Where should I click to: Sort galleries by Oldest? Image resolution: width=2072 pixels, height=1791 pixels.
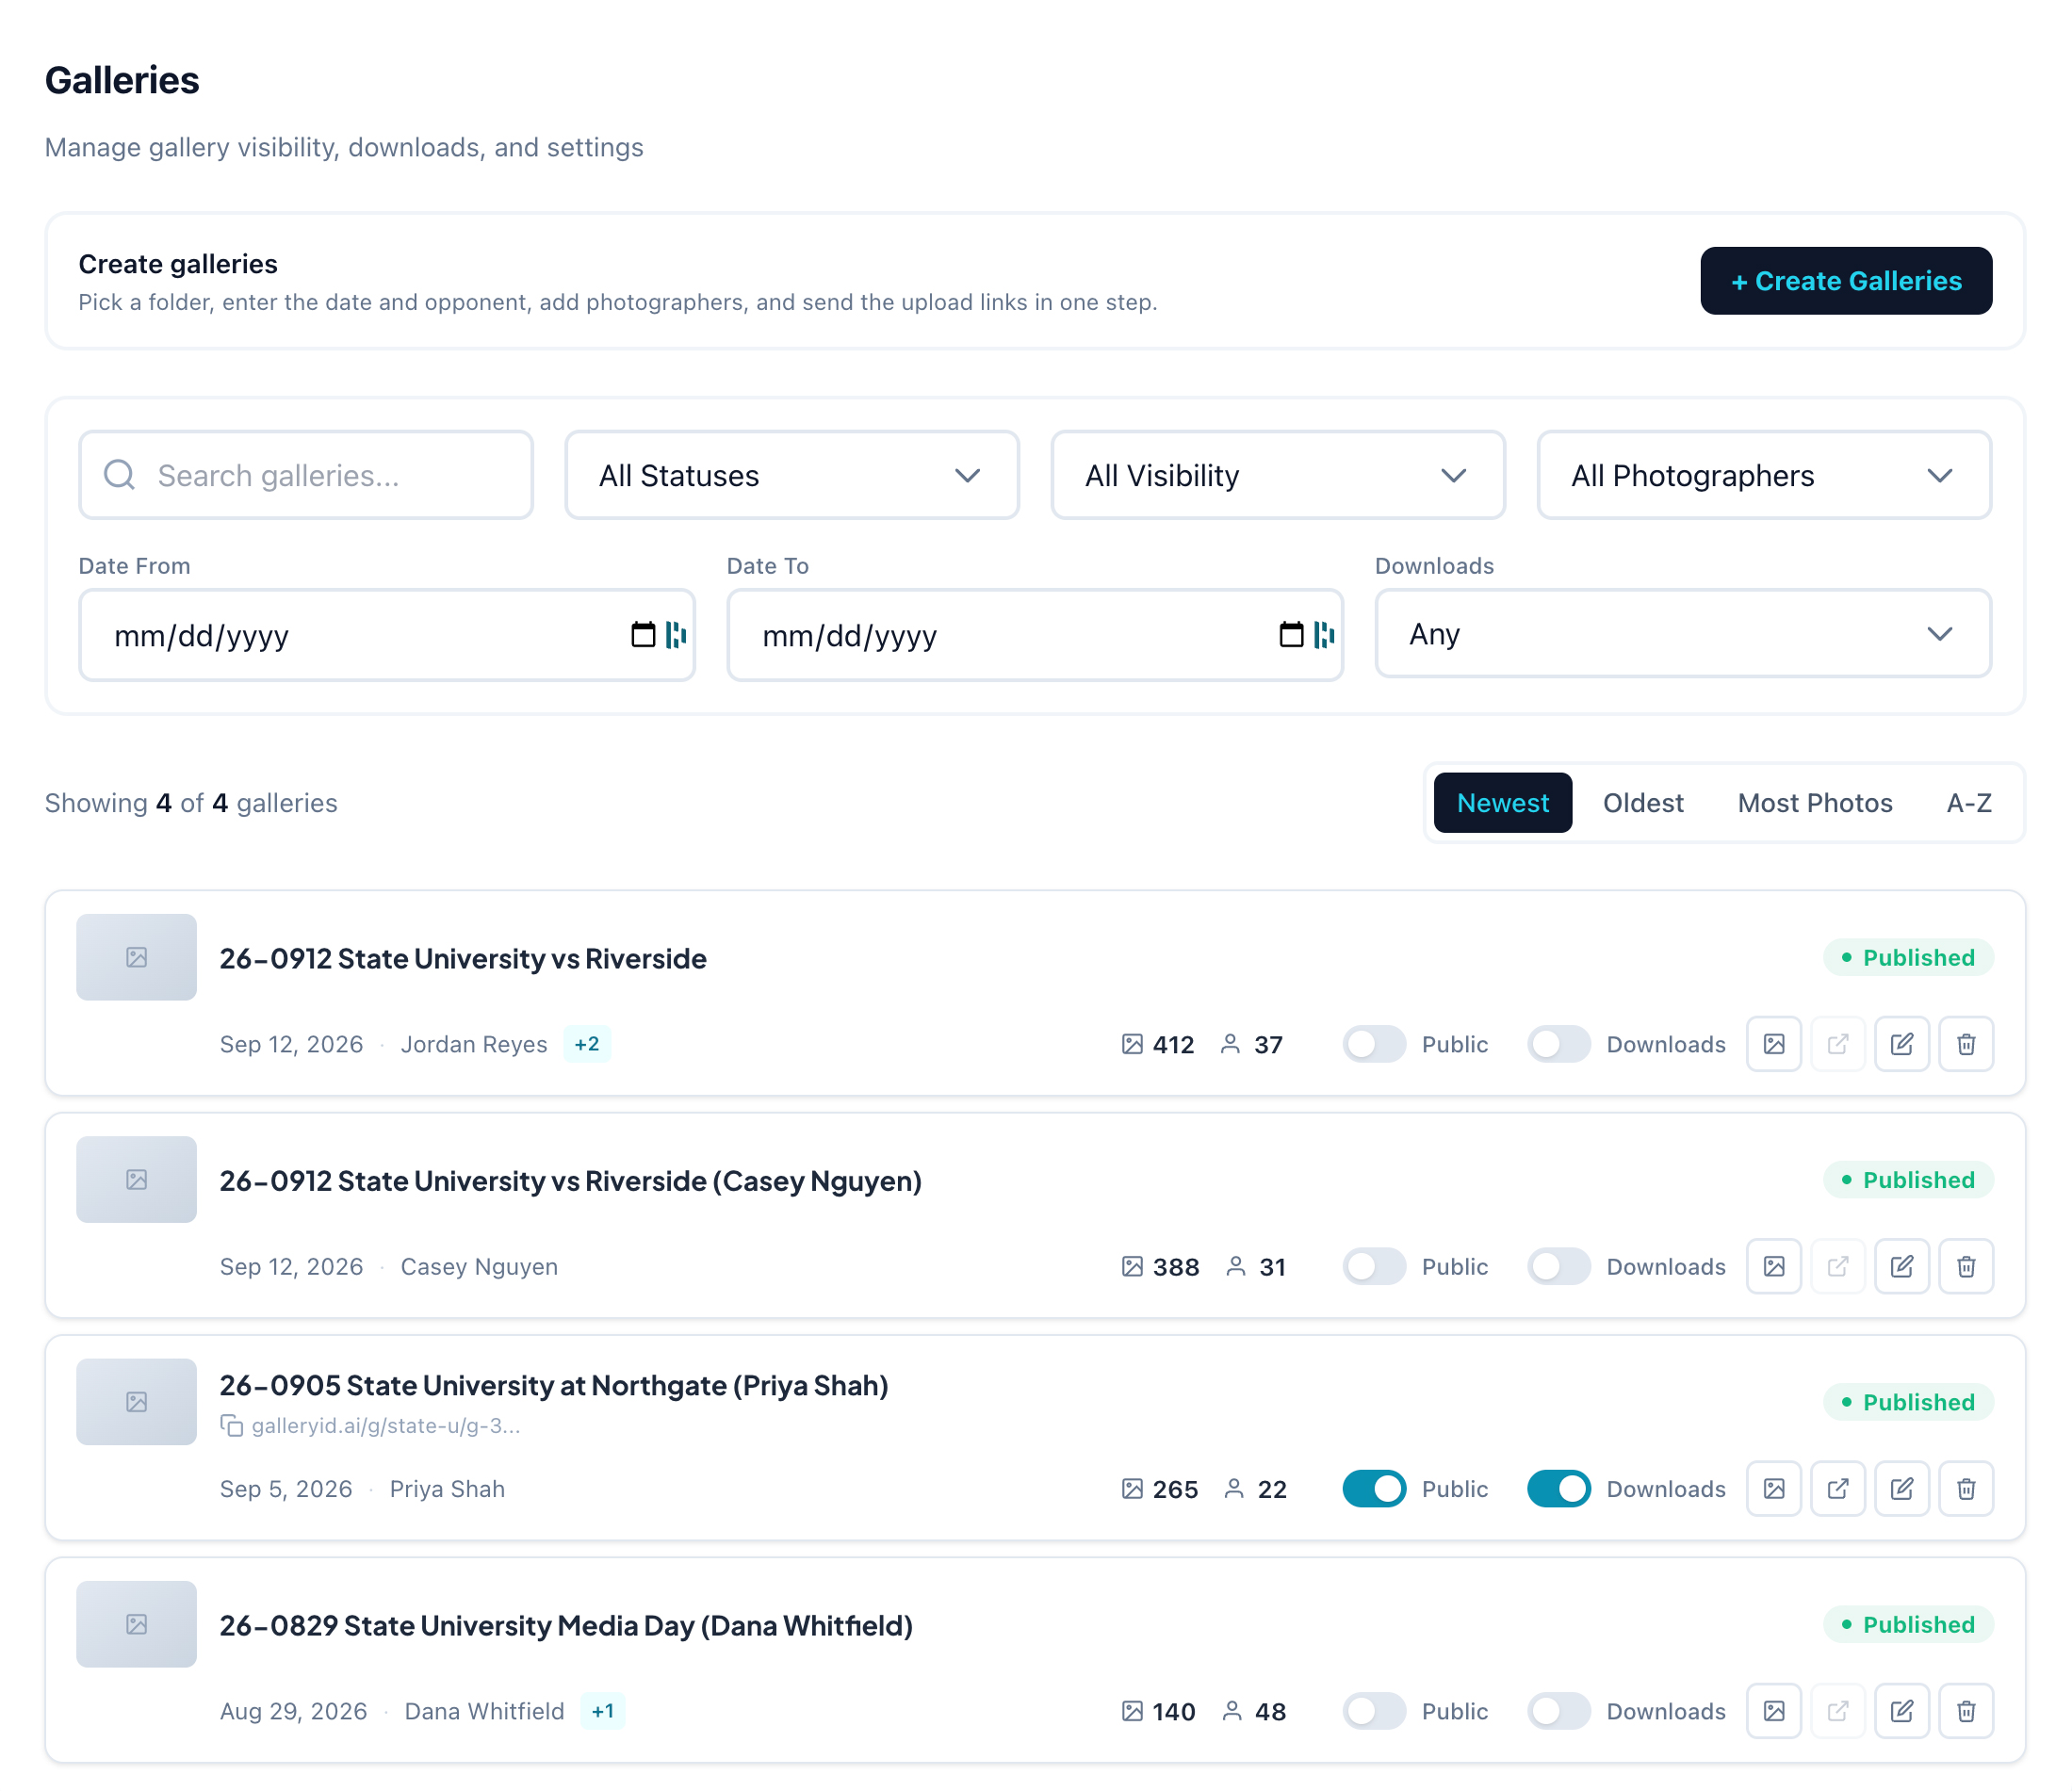click(x=1643, y=803)
